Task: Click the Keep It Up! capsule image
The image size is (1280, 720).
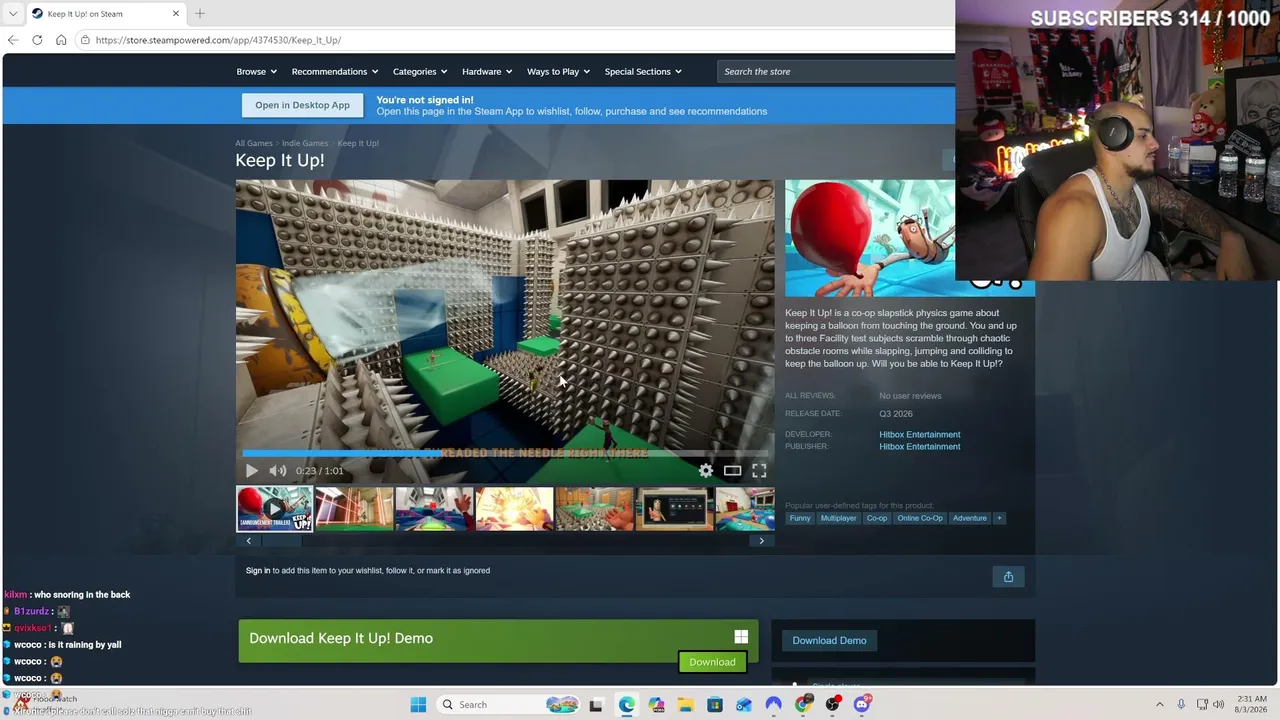Action: (x=870, y=238)
